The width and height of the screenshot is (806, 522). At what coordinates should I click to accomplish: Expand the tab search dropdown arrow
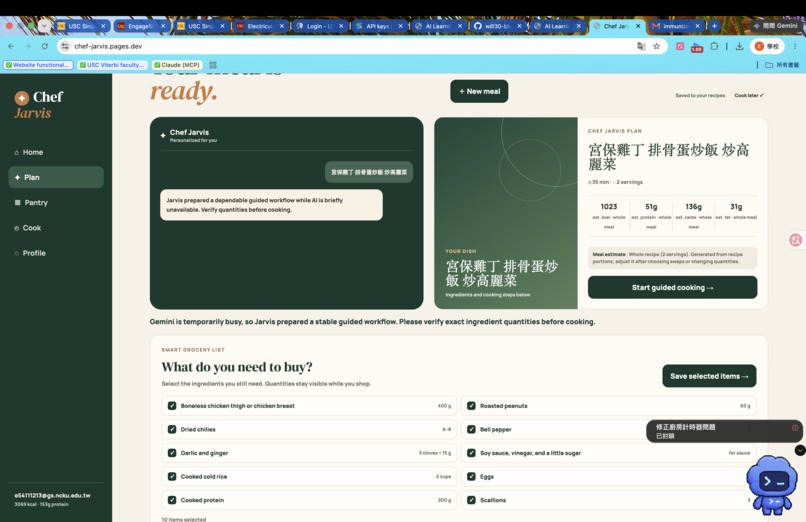click(44, 26)
